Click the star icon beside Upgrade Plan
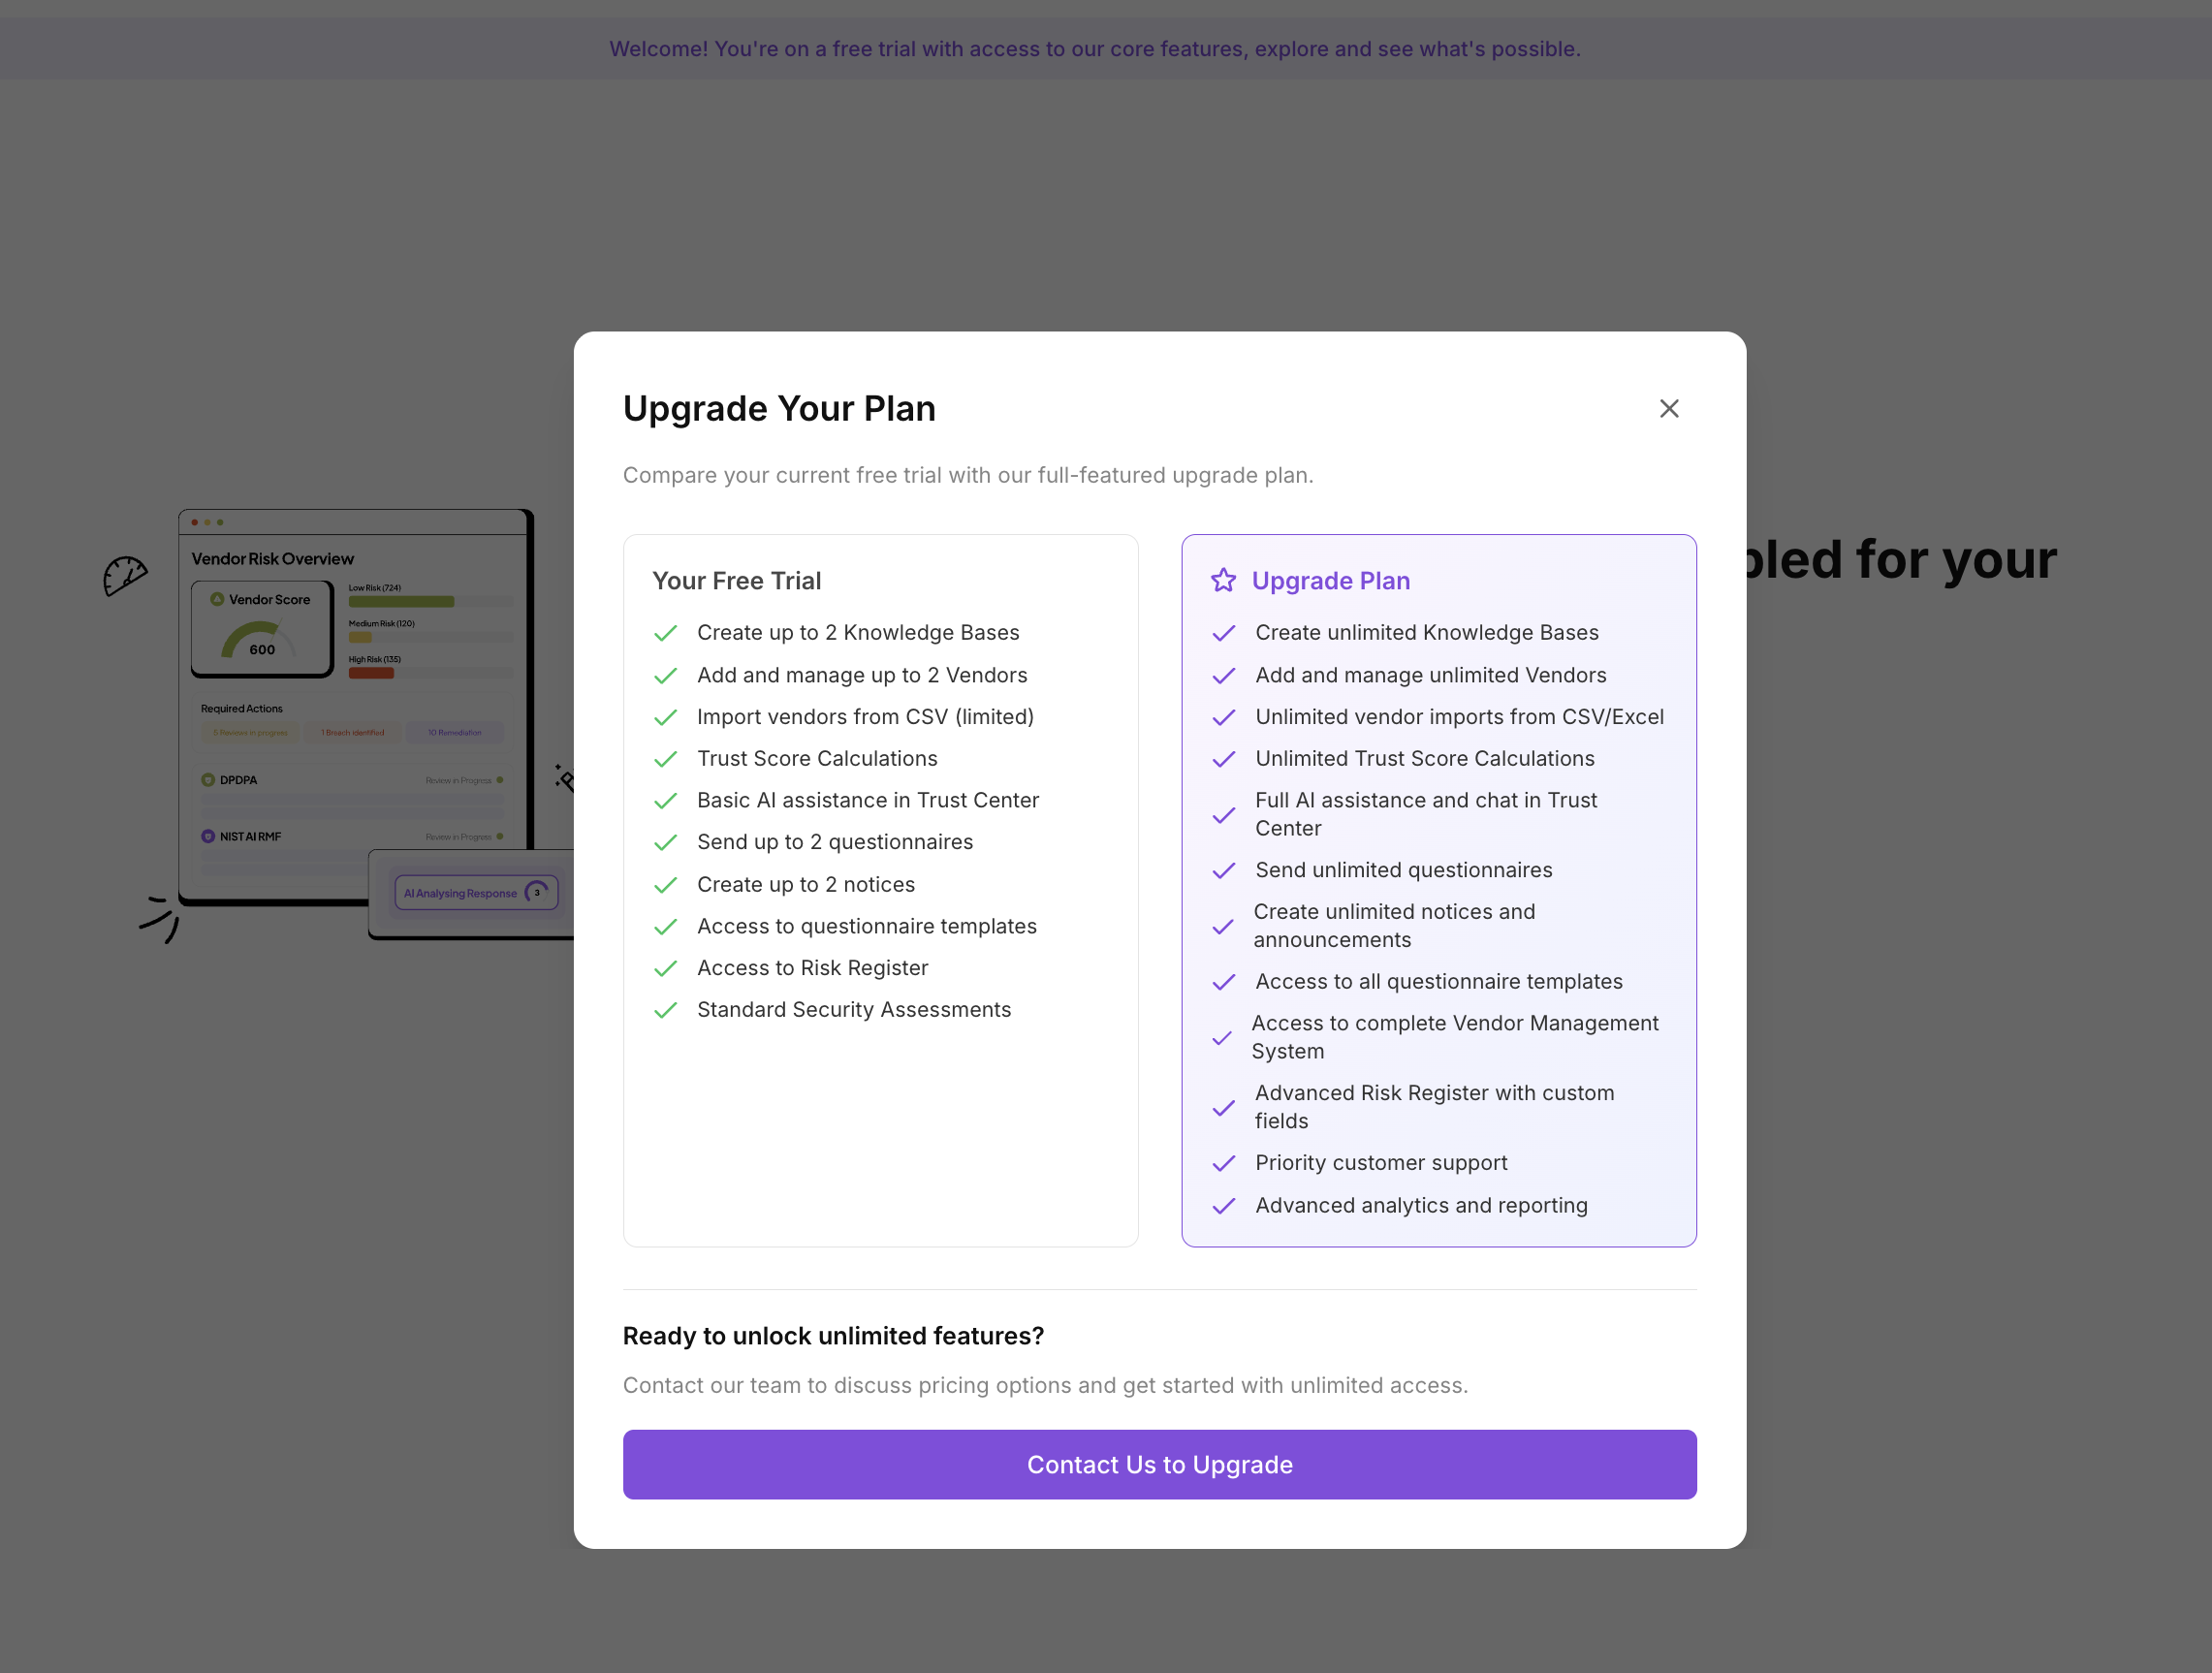Screen dimensions: 2212x1673 (1223, 581)
